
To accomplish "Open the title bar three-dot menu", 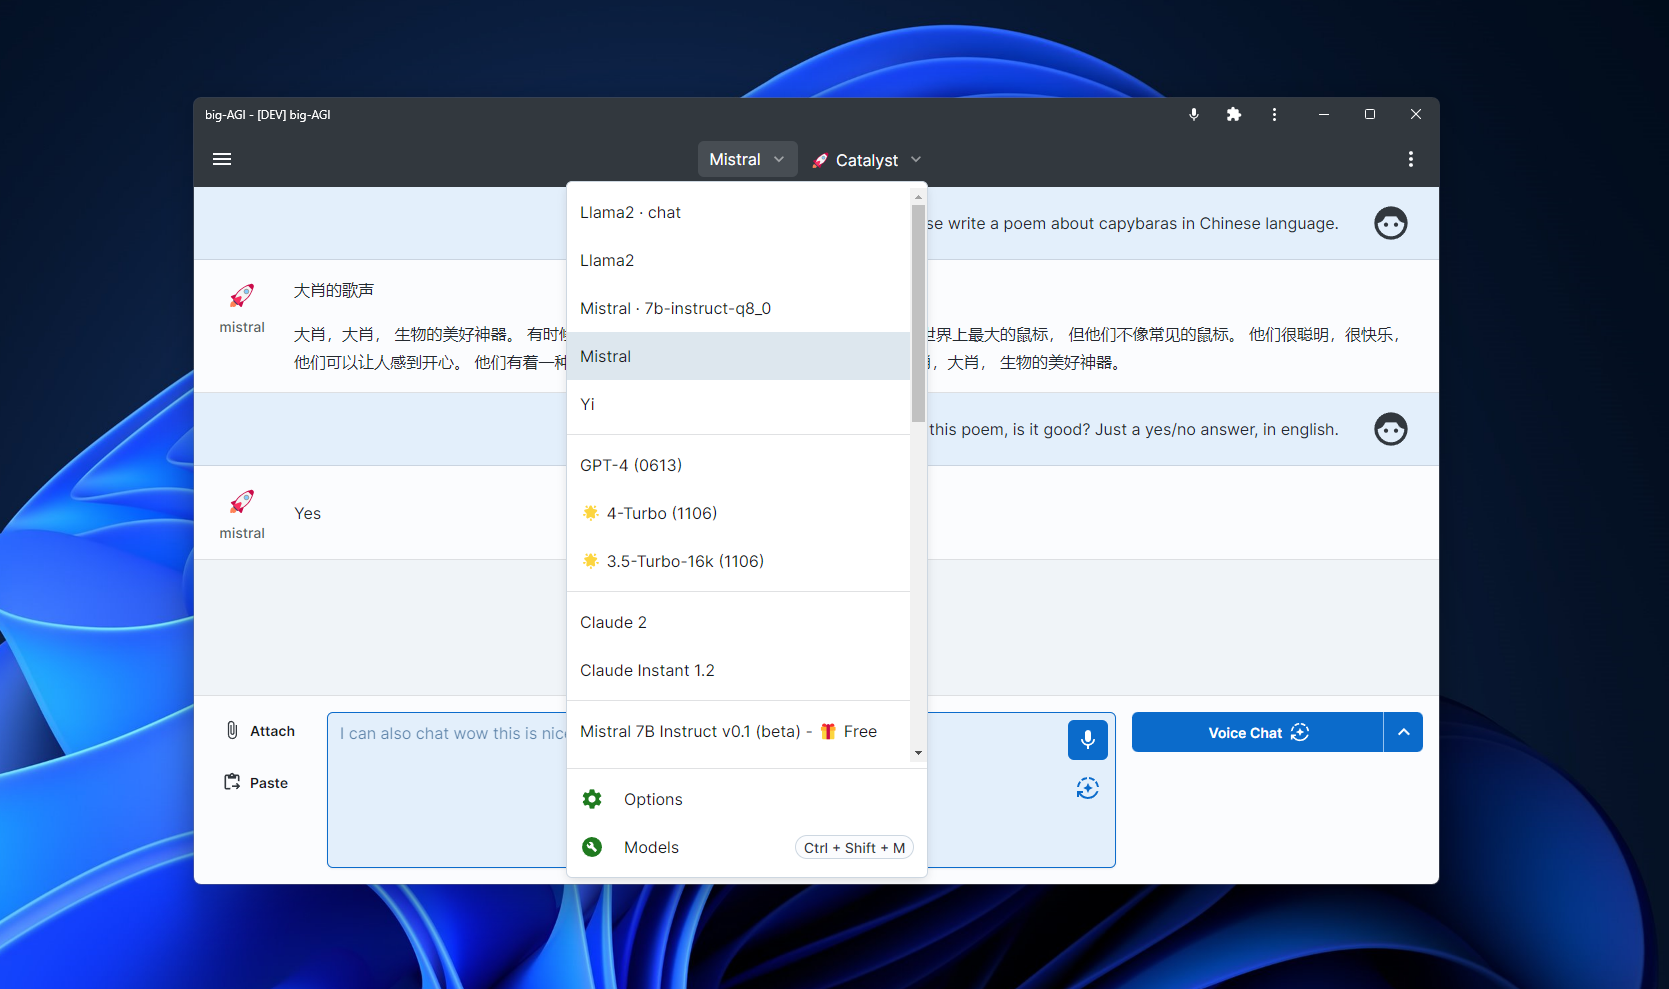I will (1274, 114).
